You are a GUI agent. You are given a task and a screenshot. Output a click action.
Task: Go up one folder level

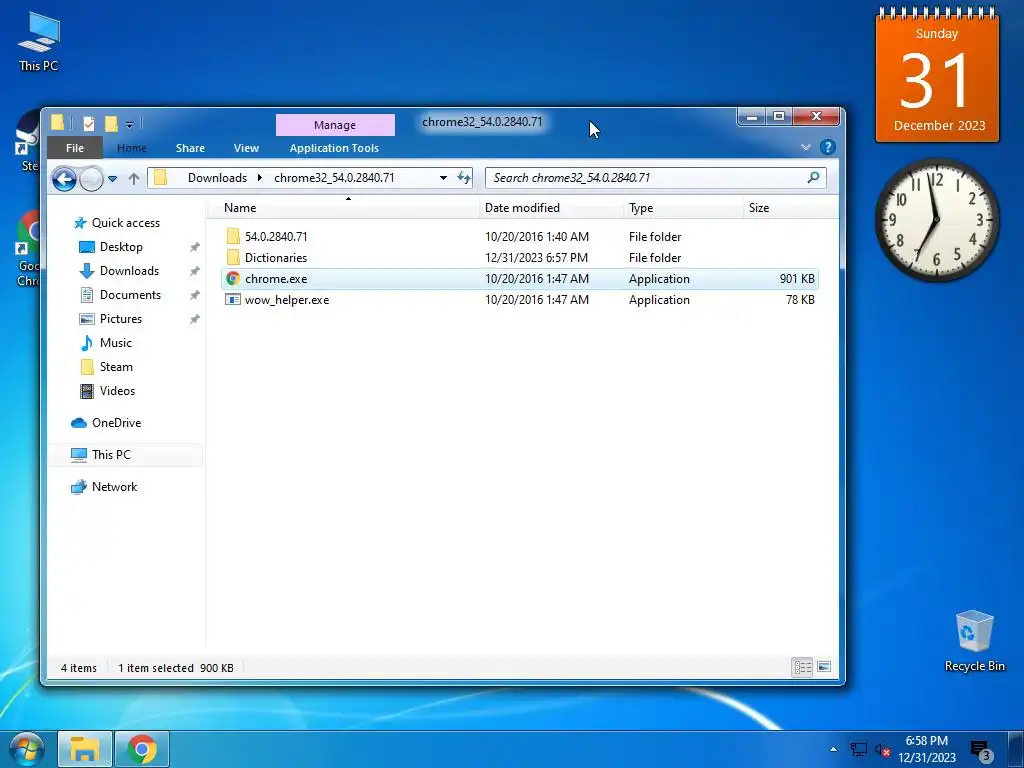[x=134, y=178]
